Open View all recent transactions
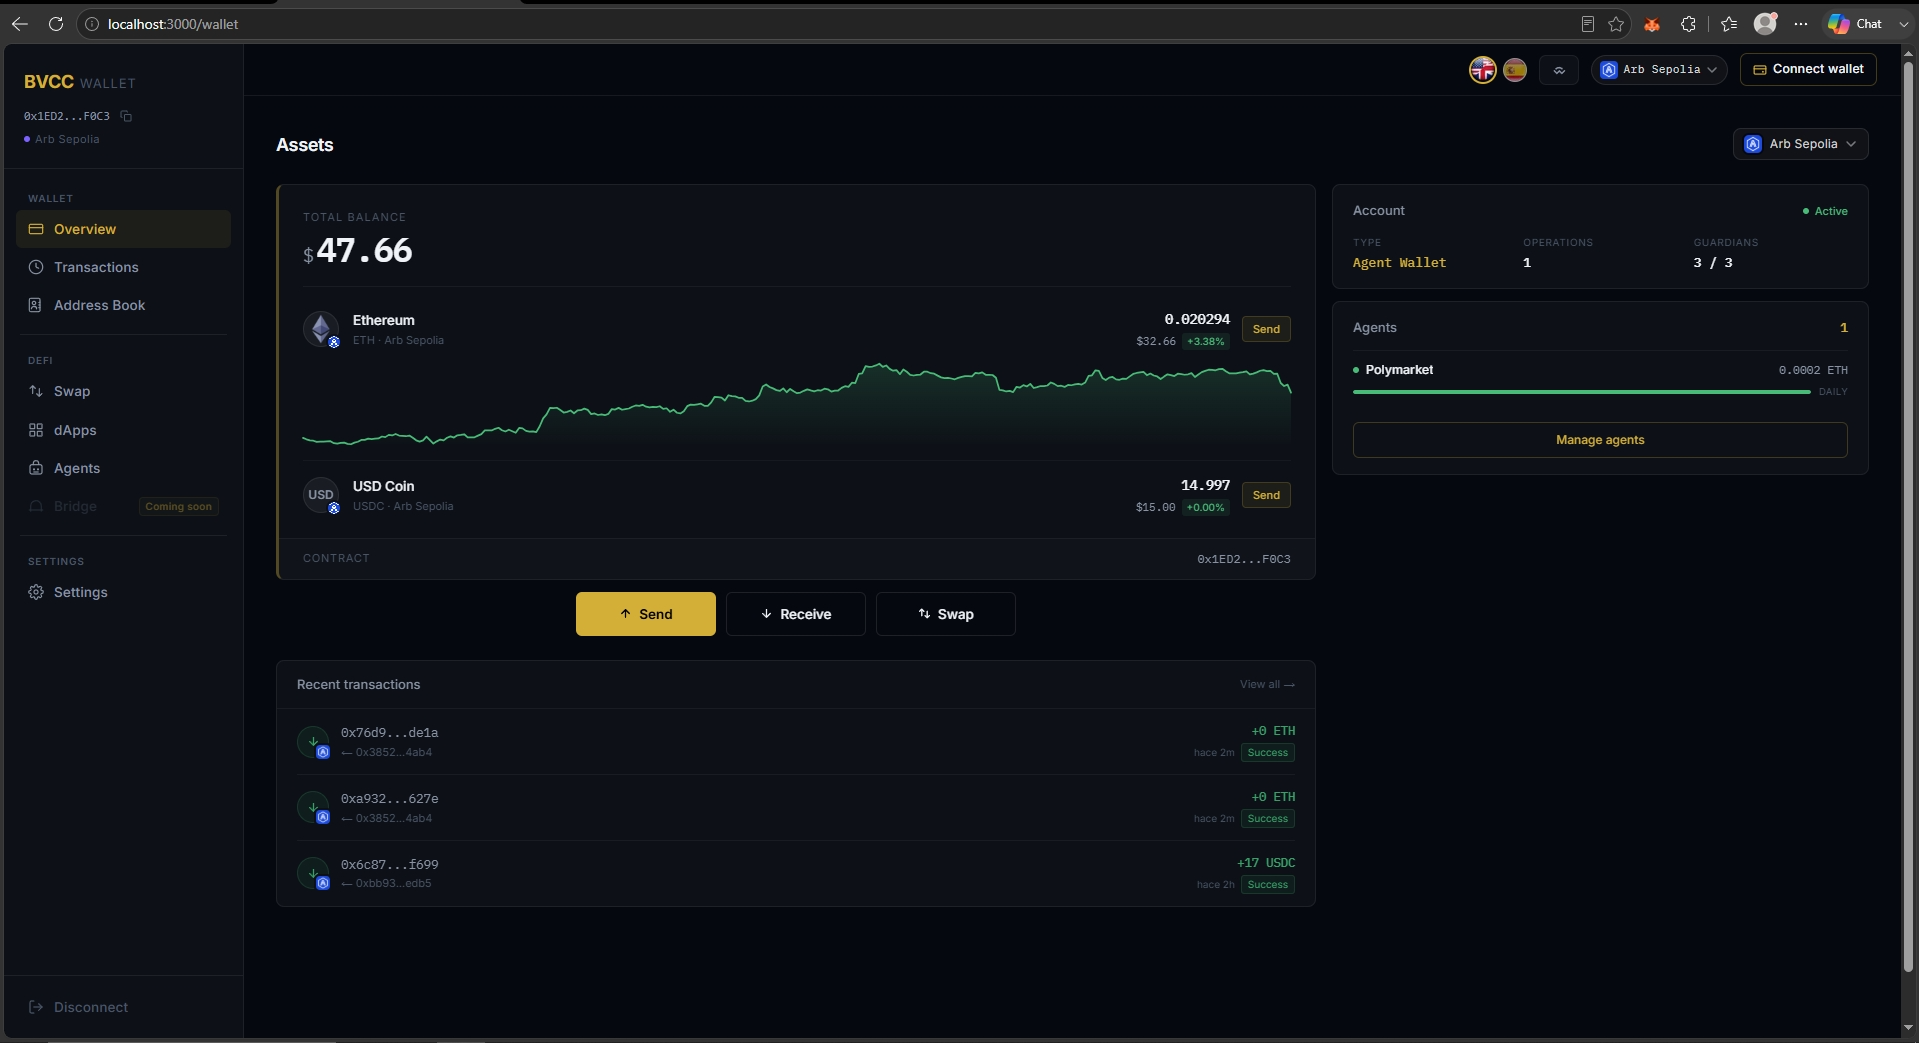Screen dimensions: 1919x1043 tap(1267, 685)
